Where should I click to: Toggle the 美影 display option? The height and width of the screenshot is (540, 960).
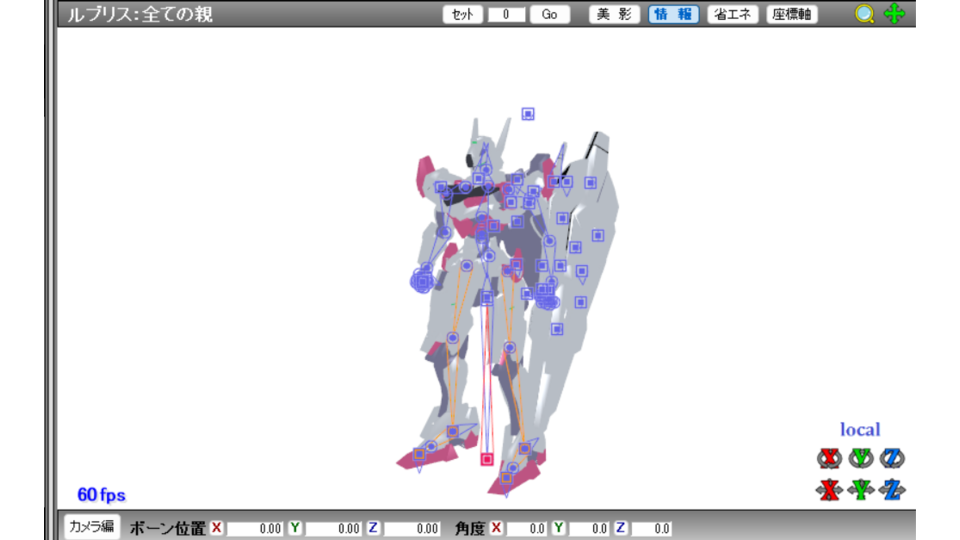click(614, 14)
